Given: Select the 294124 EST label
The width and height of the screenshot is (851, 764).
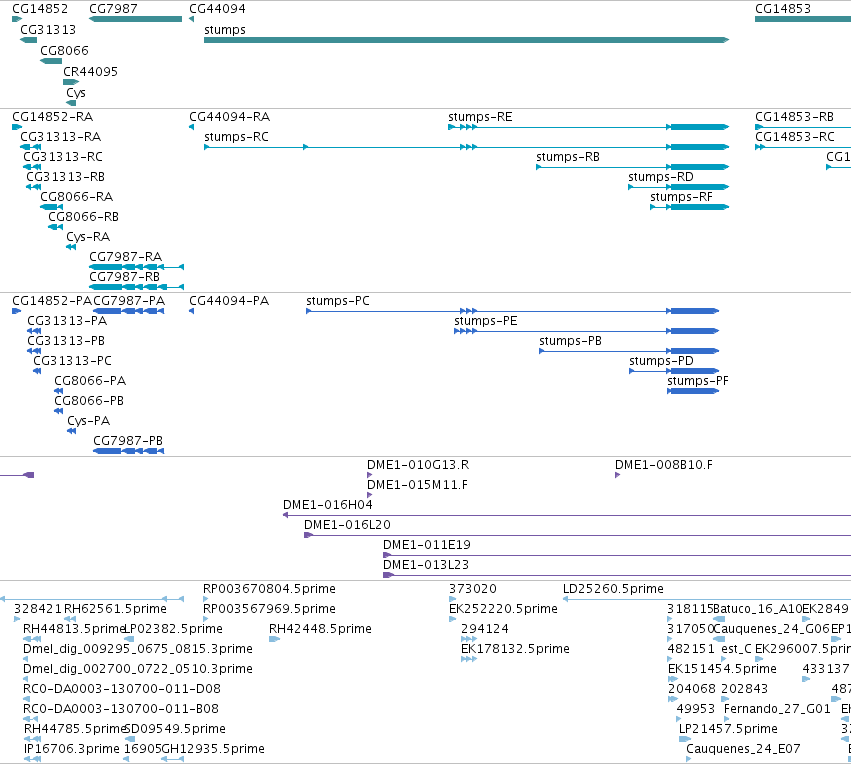Looking at the screenshot, I should click(x=485, y=629).
